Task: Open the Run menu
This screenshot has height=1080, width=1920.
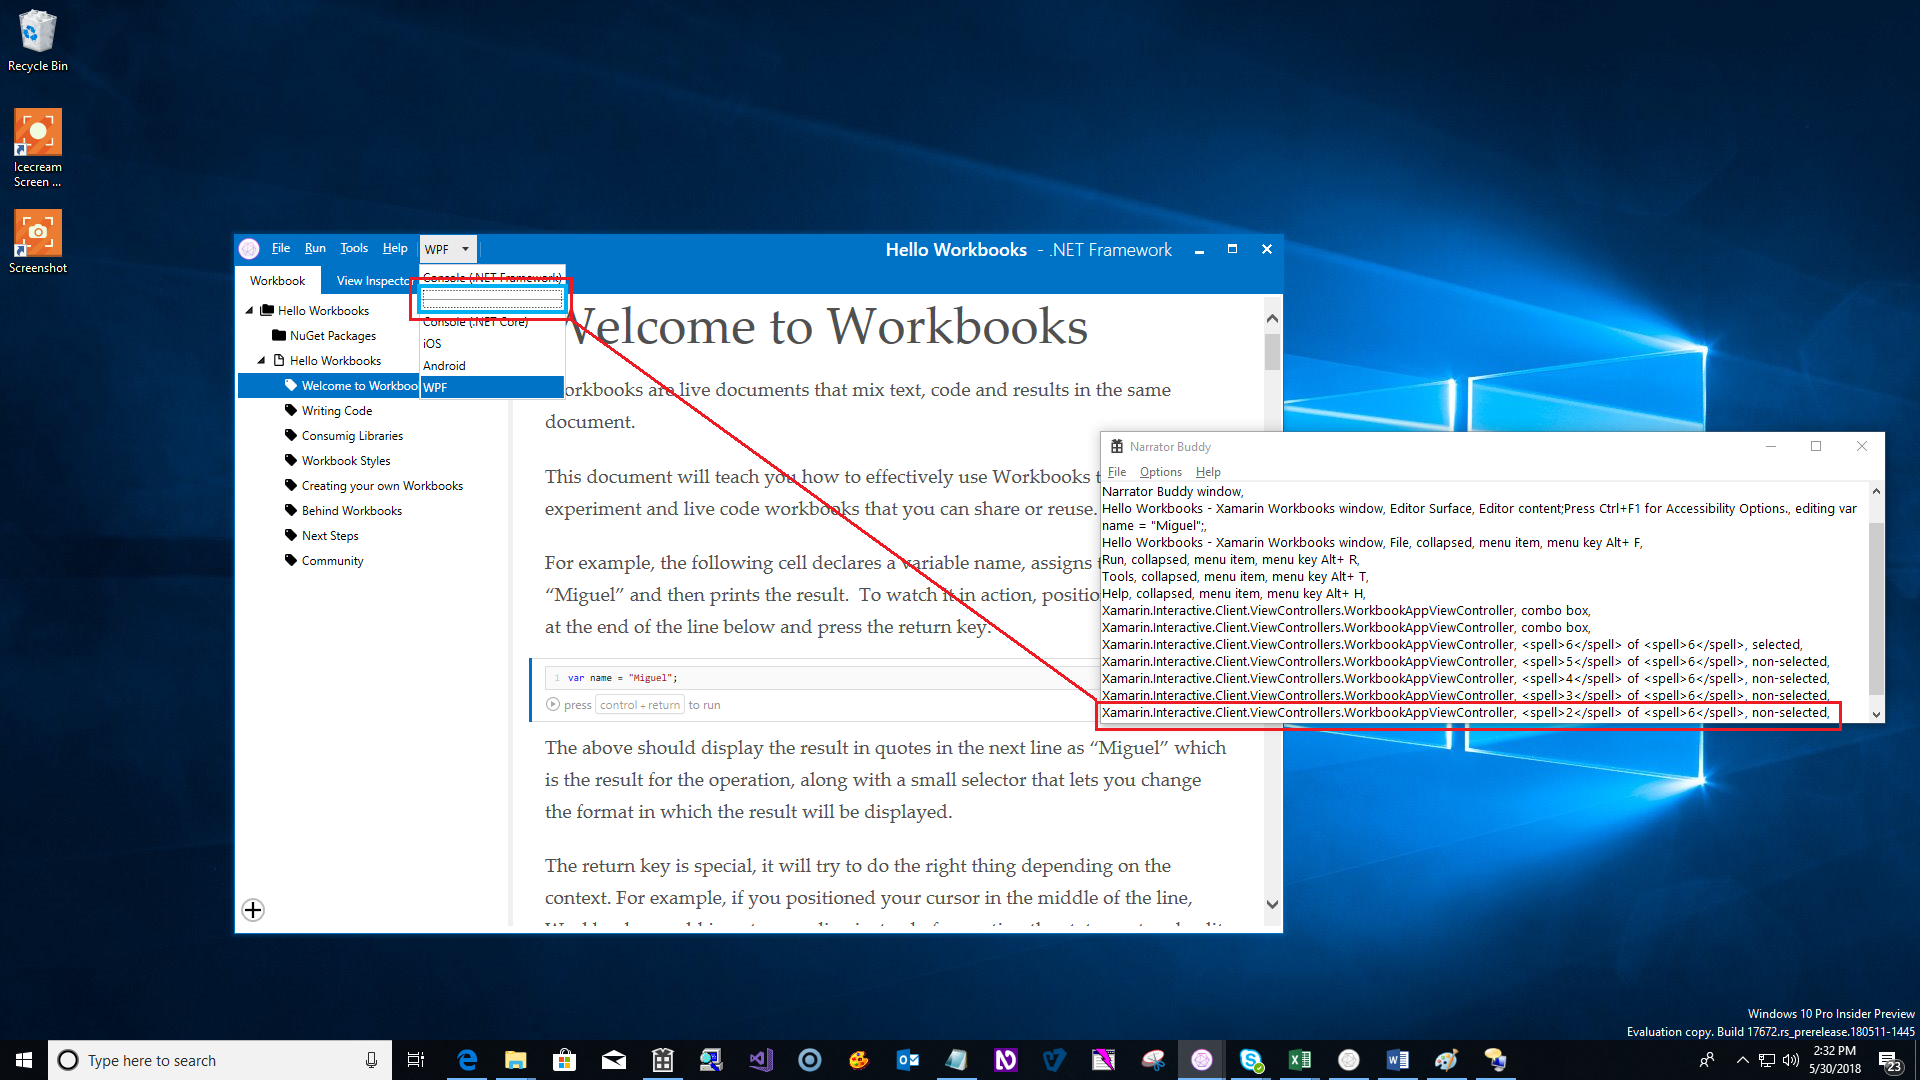Action: 315,248
